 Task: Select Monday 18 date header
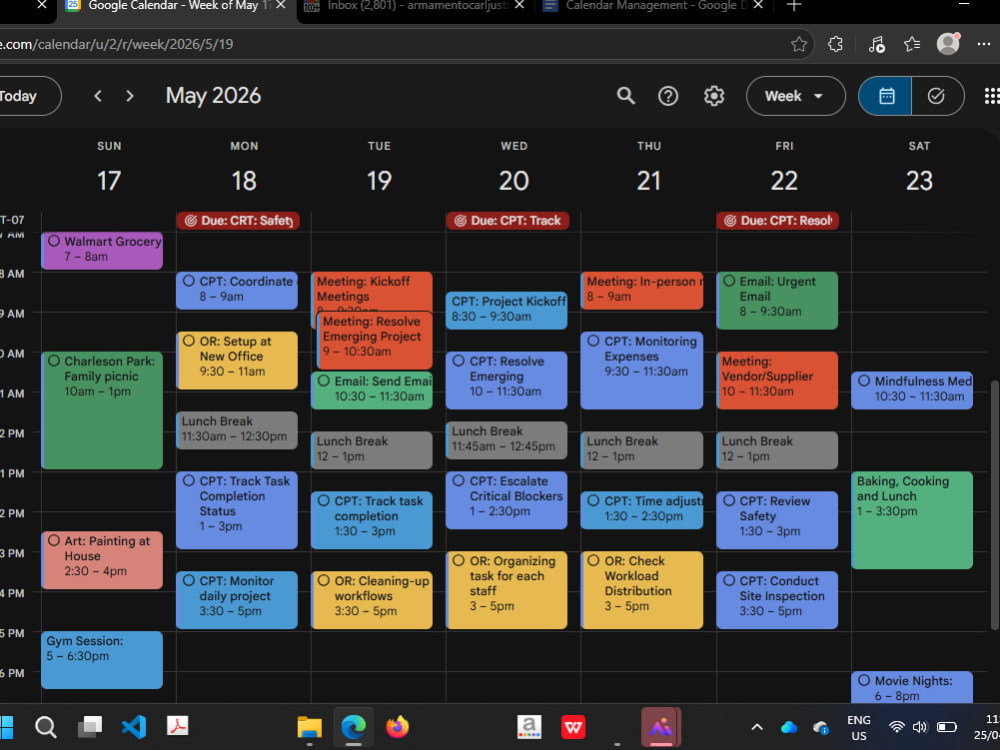(244, 180)
